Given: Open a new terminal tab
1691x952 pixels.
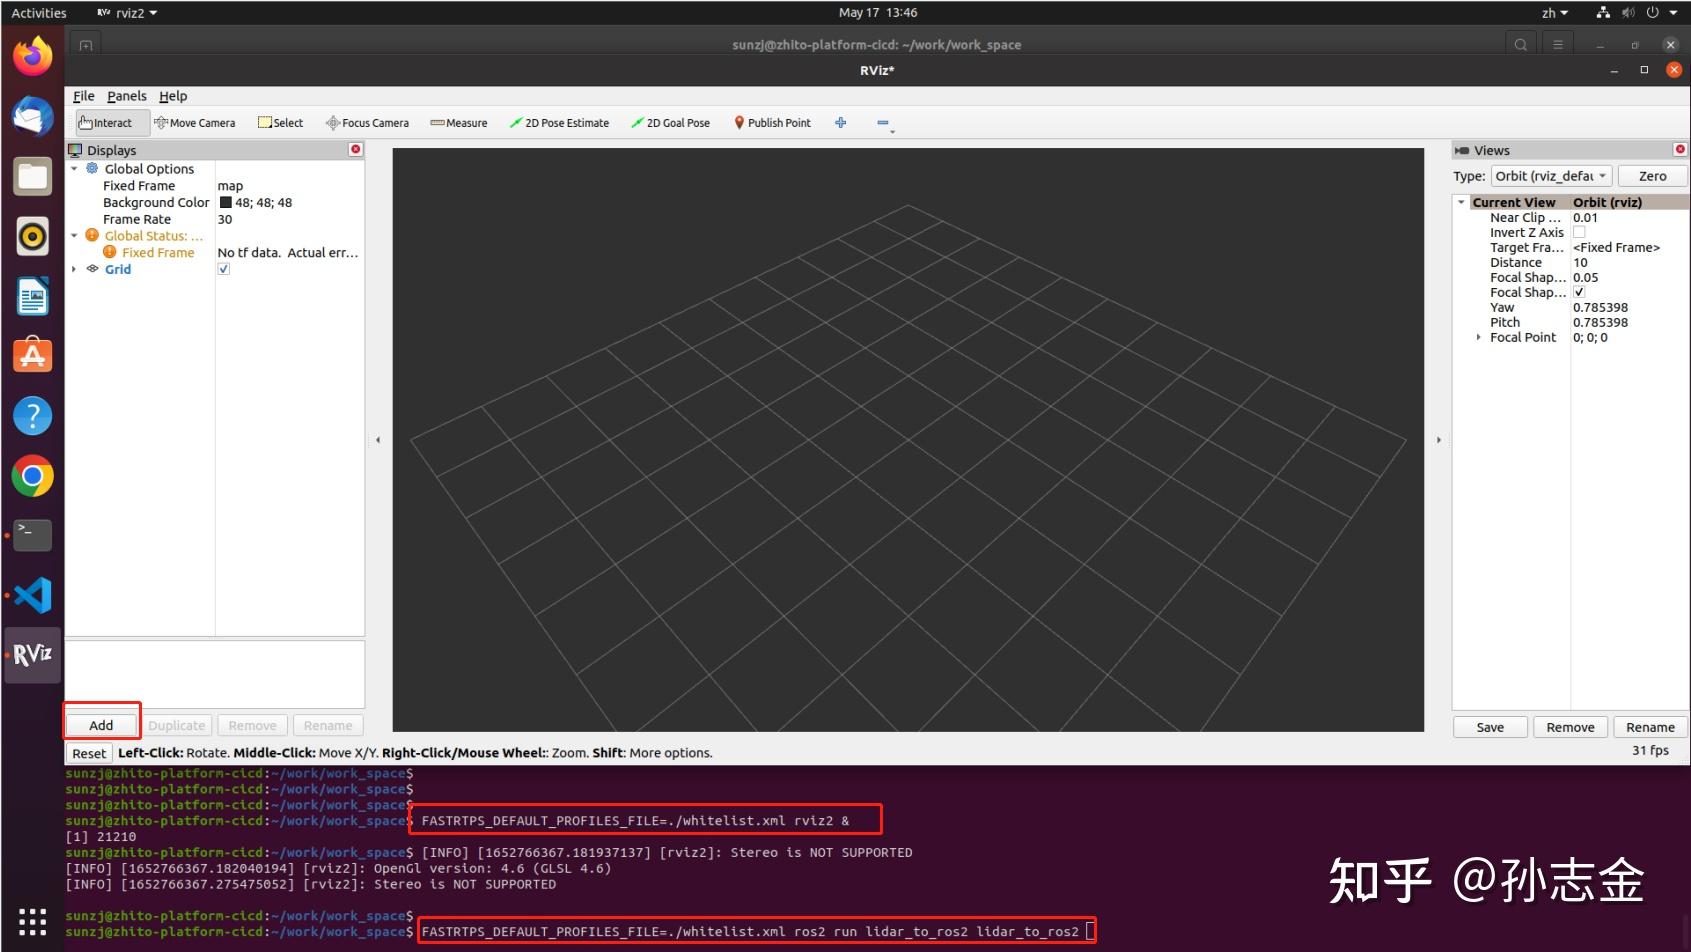Looking at the screenshot, I should (86, 45).
